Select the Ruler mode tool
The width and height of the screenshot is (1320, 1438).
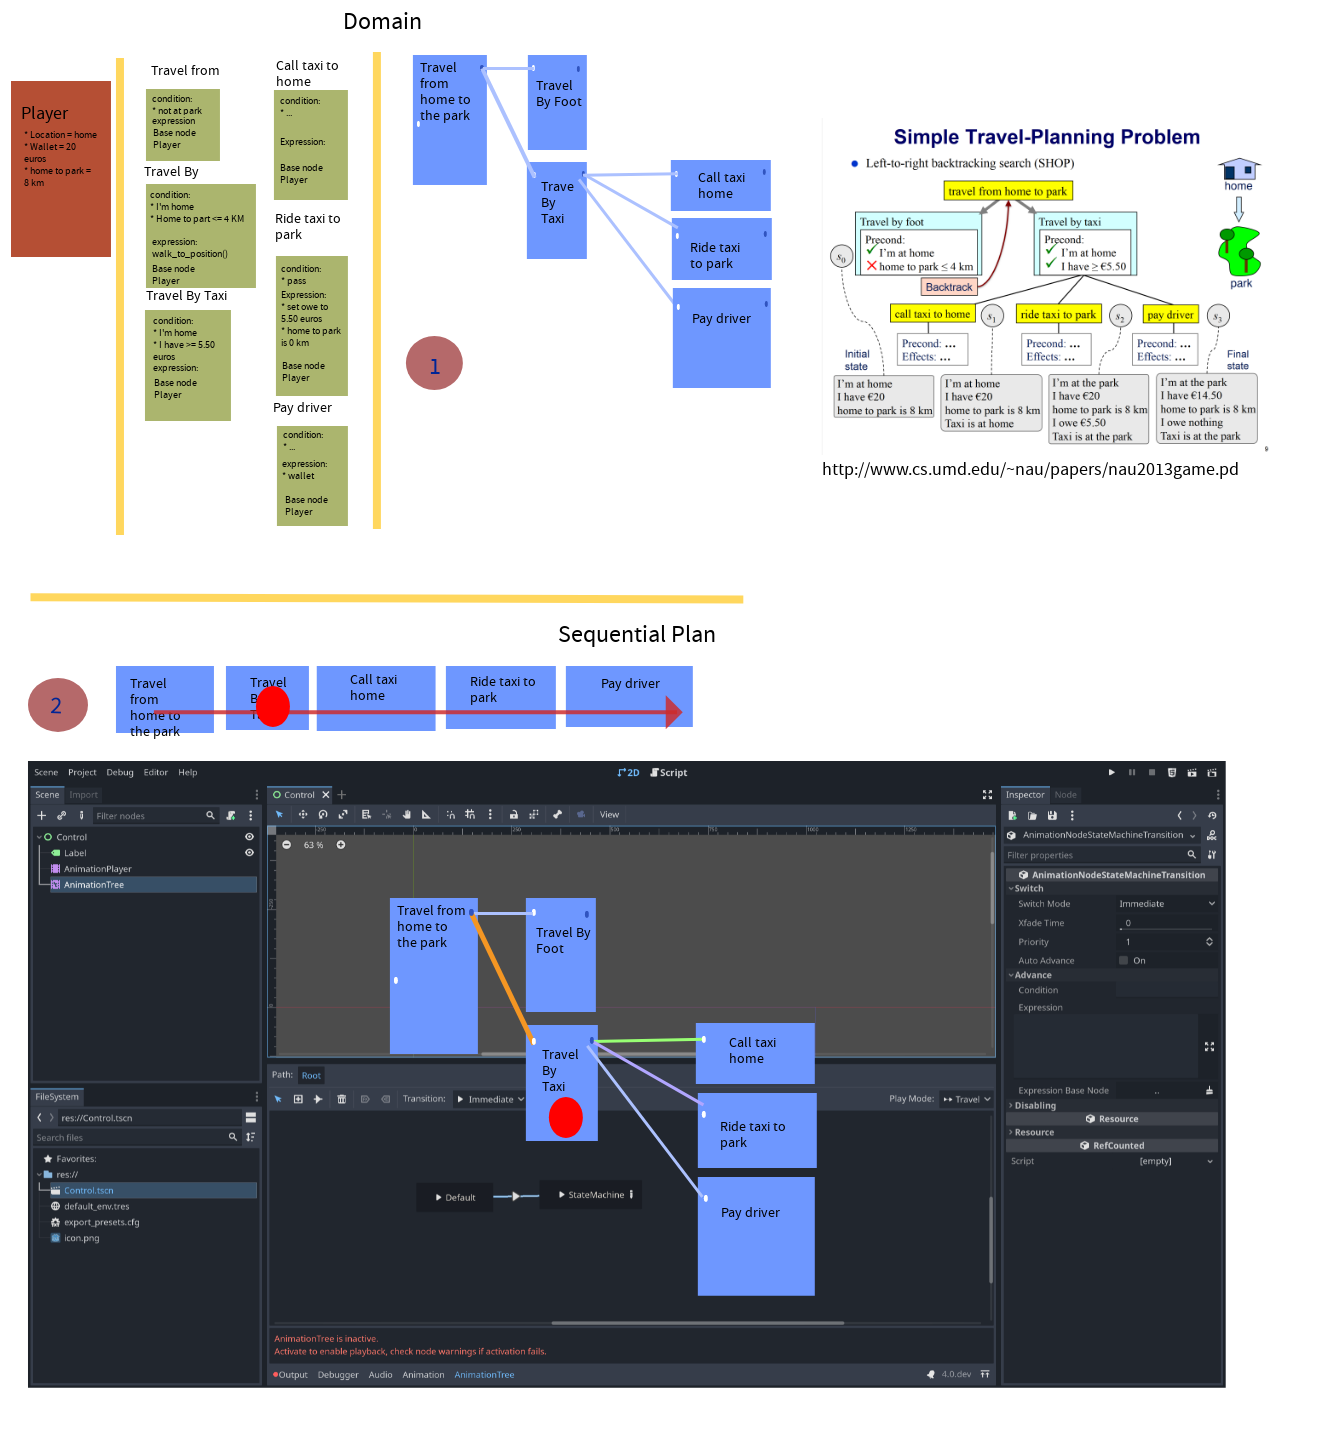425,814
